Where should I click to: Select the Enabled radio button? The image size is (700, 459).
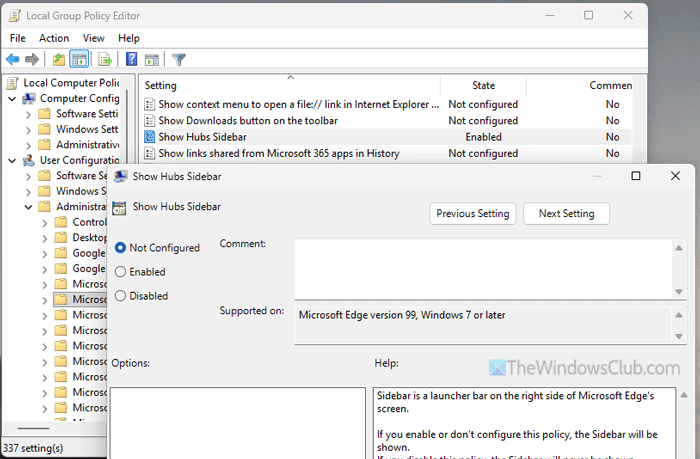click(x=121, y=271)
